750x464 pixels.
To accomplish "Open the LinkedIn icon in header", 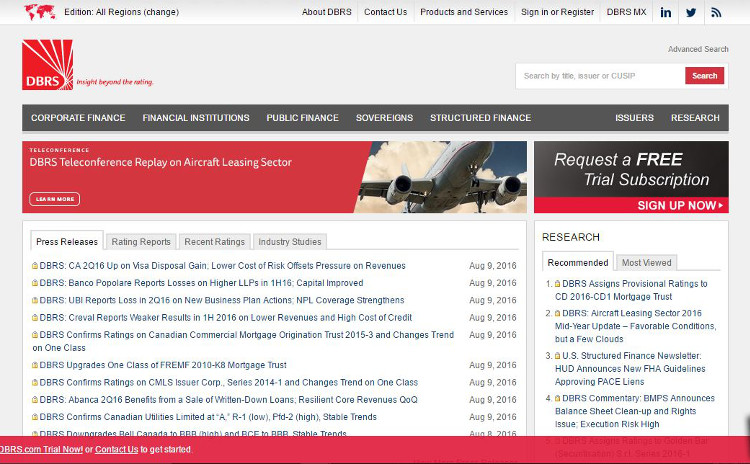I will 665,12.
